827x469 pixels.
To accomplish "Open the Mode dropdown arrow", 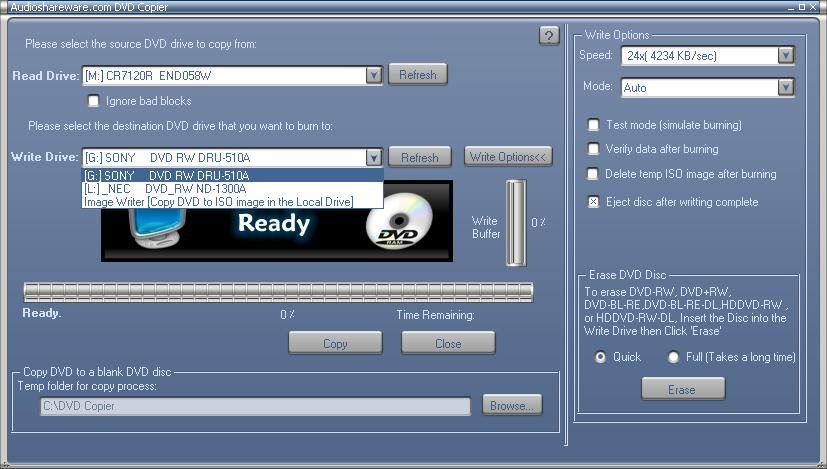I will coord(786,87).
